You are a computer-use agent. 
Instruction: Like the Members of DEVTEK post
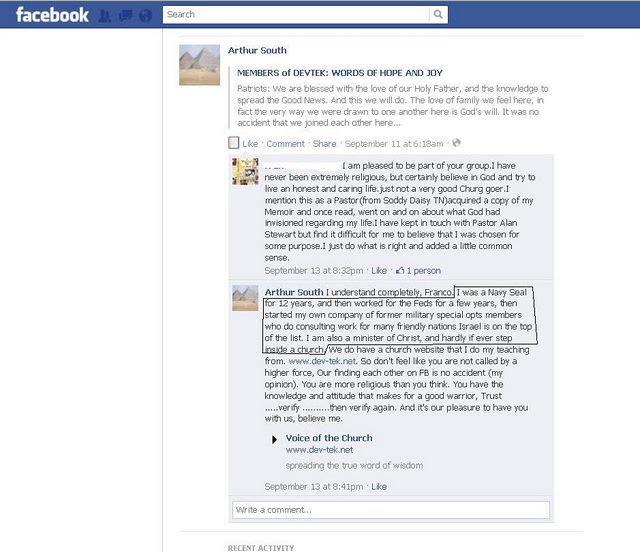(x=250, y=144)
